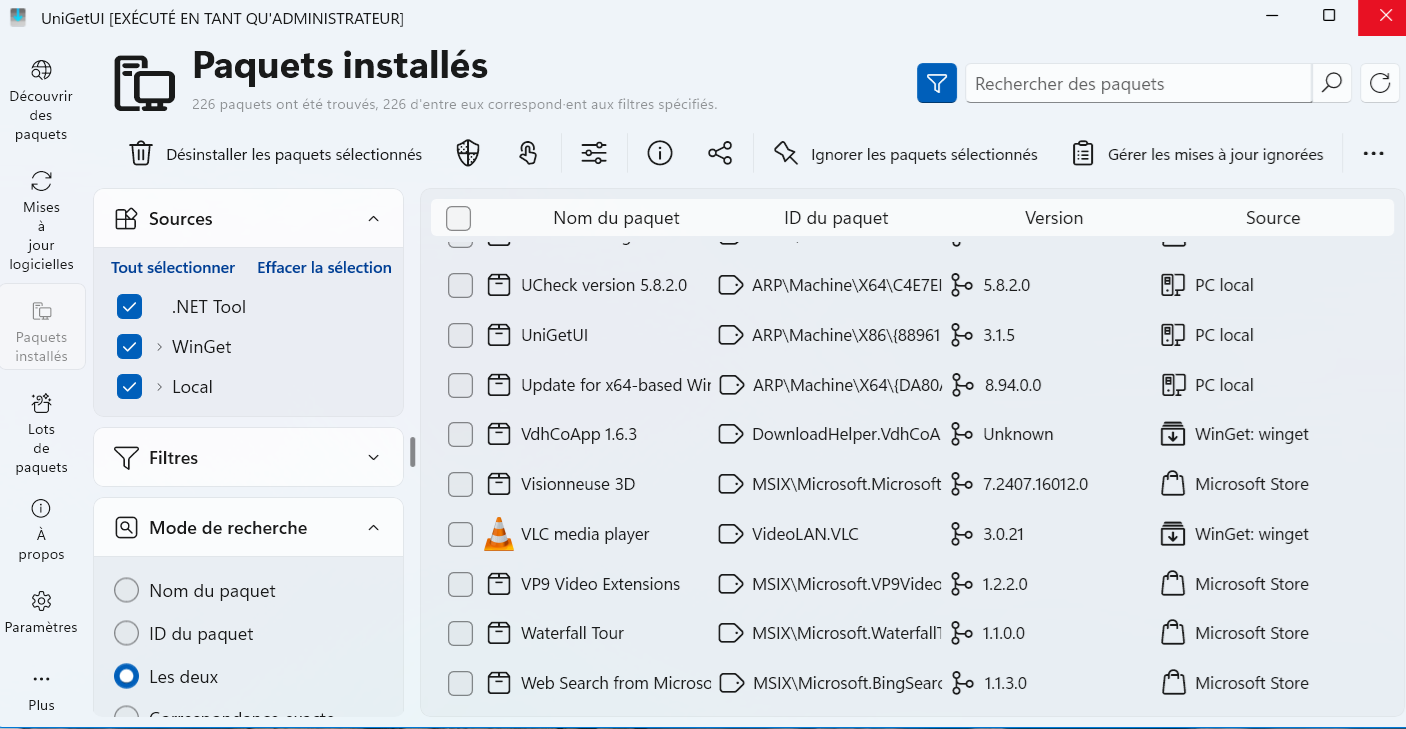Open Mises à jour logicielles page

pos(41,221)
